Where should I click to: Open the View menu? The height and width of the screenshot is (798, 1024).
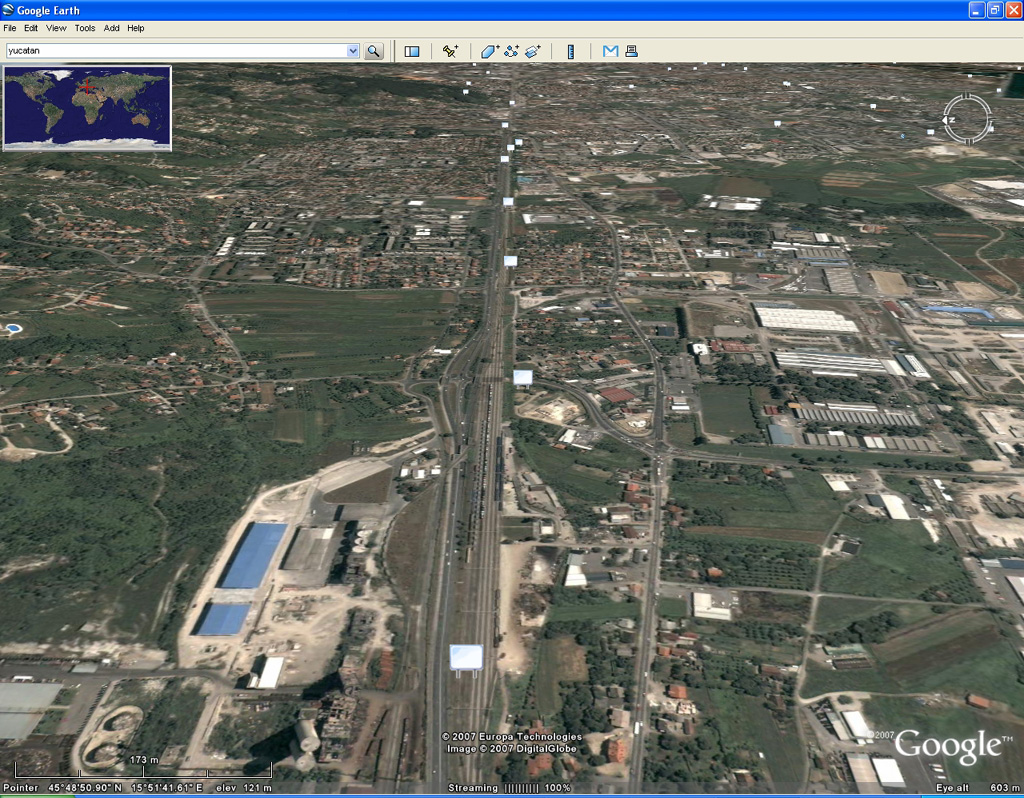click(x=56, y=28)
